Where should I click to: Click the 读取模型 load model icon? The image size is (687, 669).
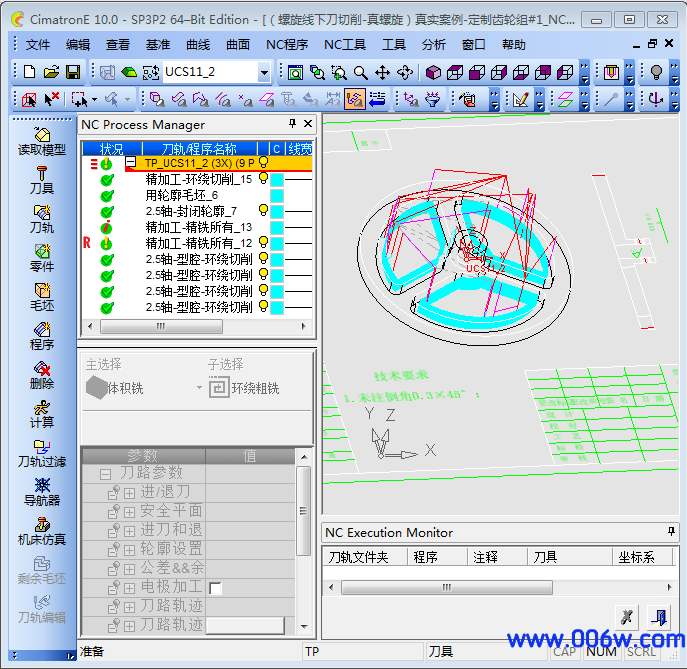pyautogui.click(x=42, y=135)
